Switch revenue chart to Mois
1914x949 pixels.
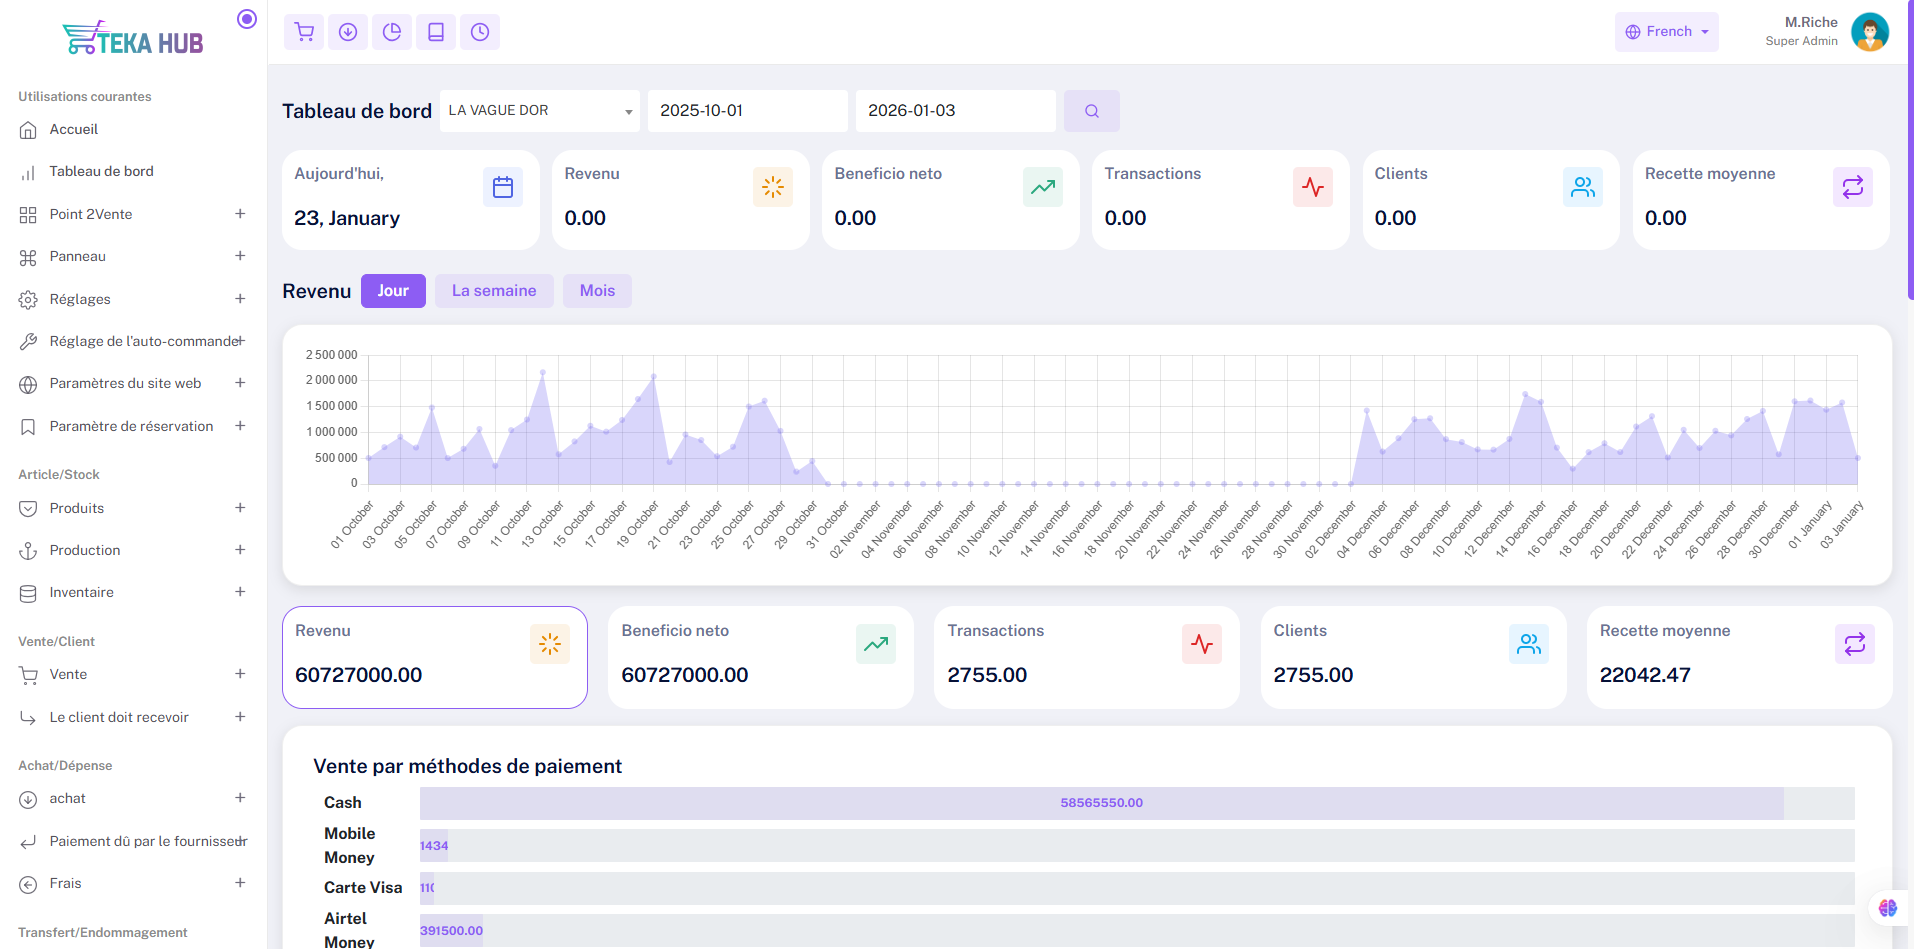[597, 291]
